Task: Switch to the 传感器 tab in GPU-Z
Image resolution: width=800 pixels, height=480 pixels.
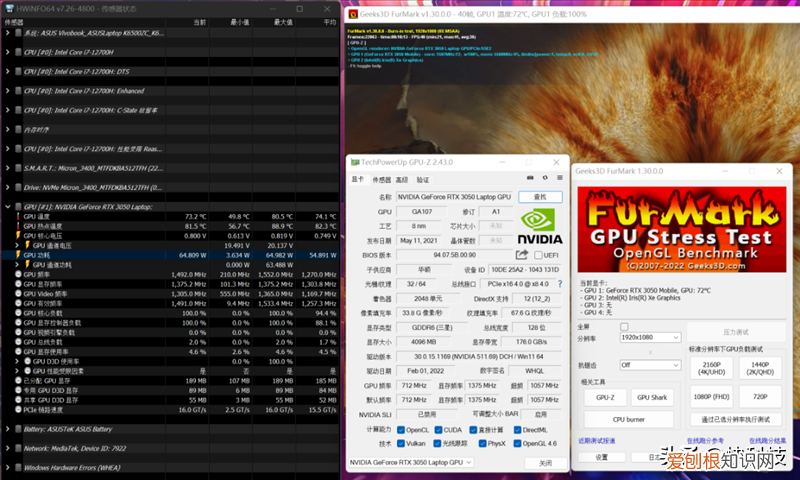Action: (381, 180)
